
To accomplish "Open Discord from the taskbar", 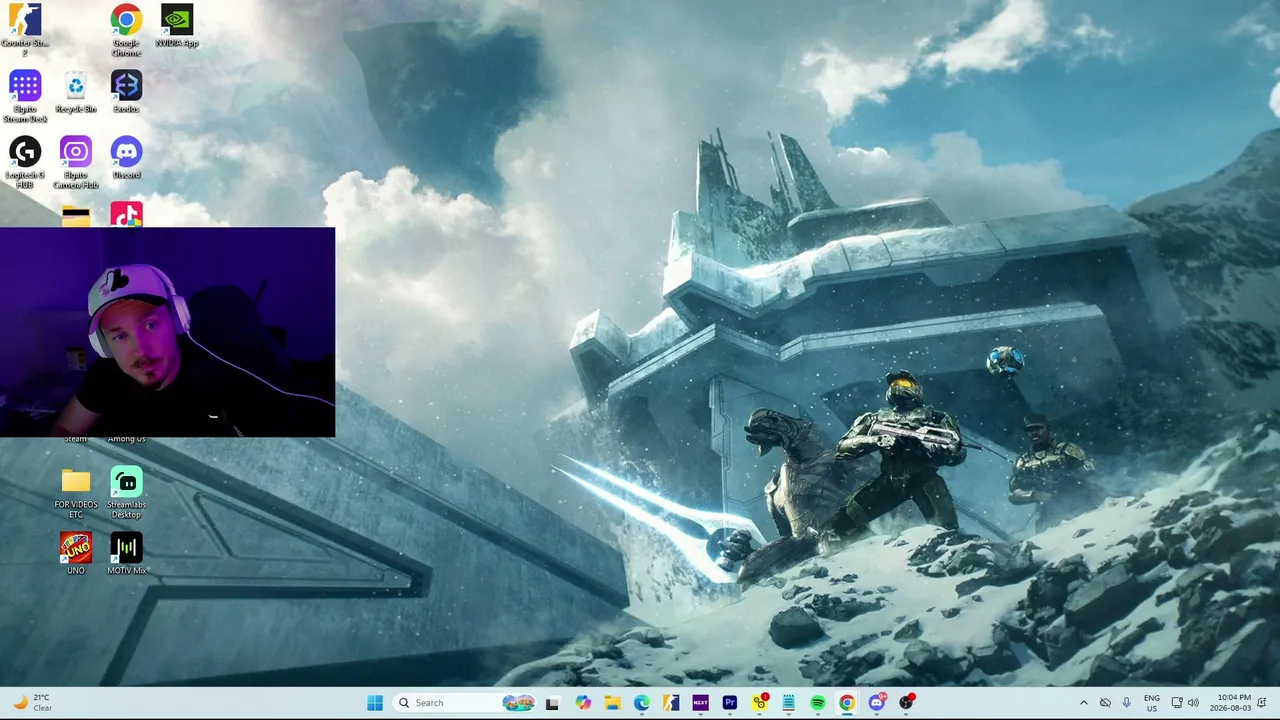I will coord(877,703).
